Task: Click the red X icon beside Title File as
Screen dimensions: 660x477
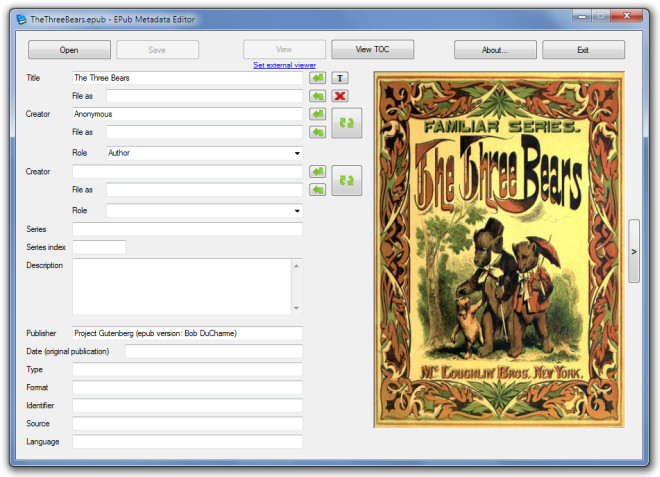Action: 340,96
